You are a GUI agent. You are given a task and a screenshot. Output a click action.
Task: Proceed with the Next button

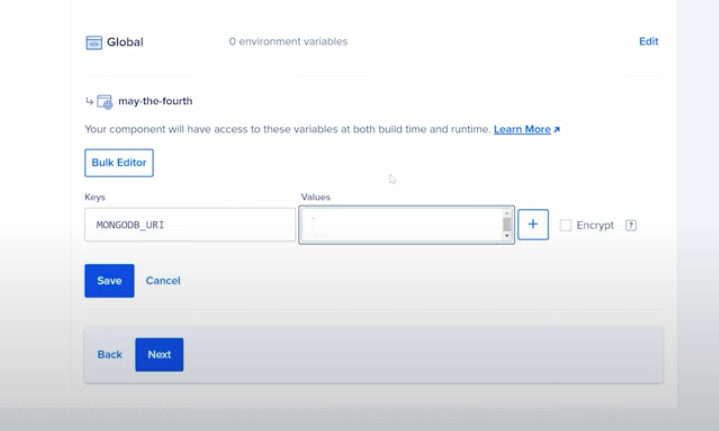[x=159, y=354]
